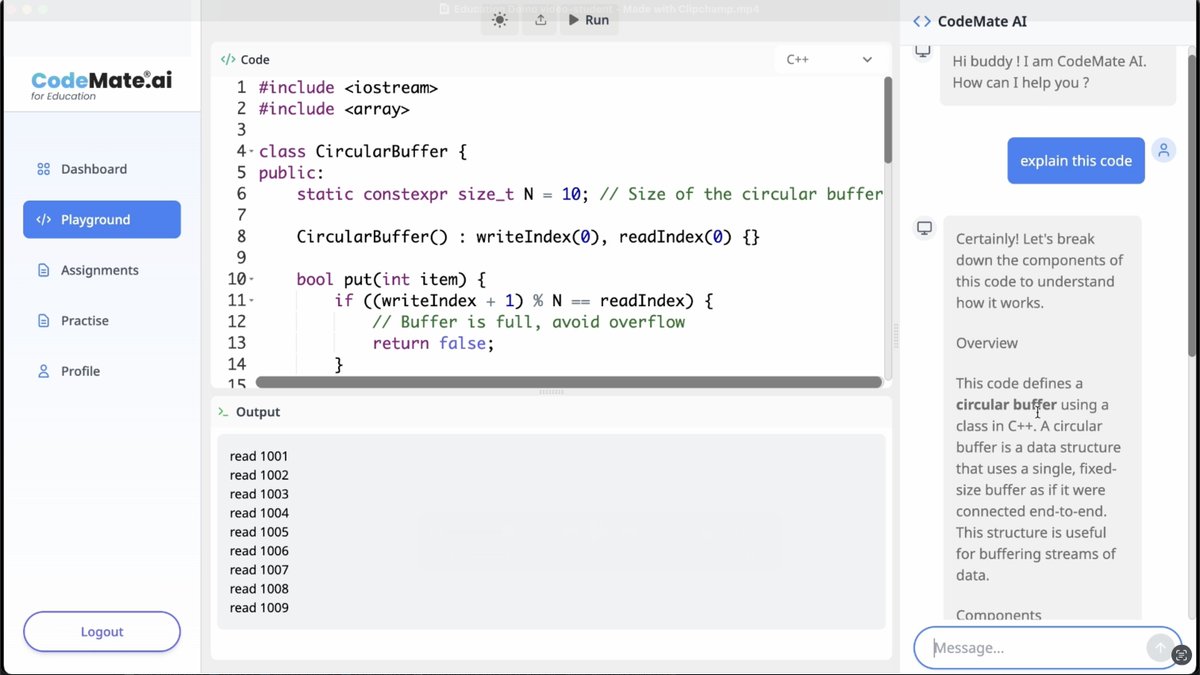This screenshot has width=1200, height=675.
Task: Click the vertical divider handle beside the chat panel
Action: point(896,337)
